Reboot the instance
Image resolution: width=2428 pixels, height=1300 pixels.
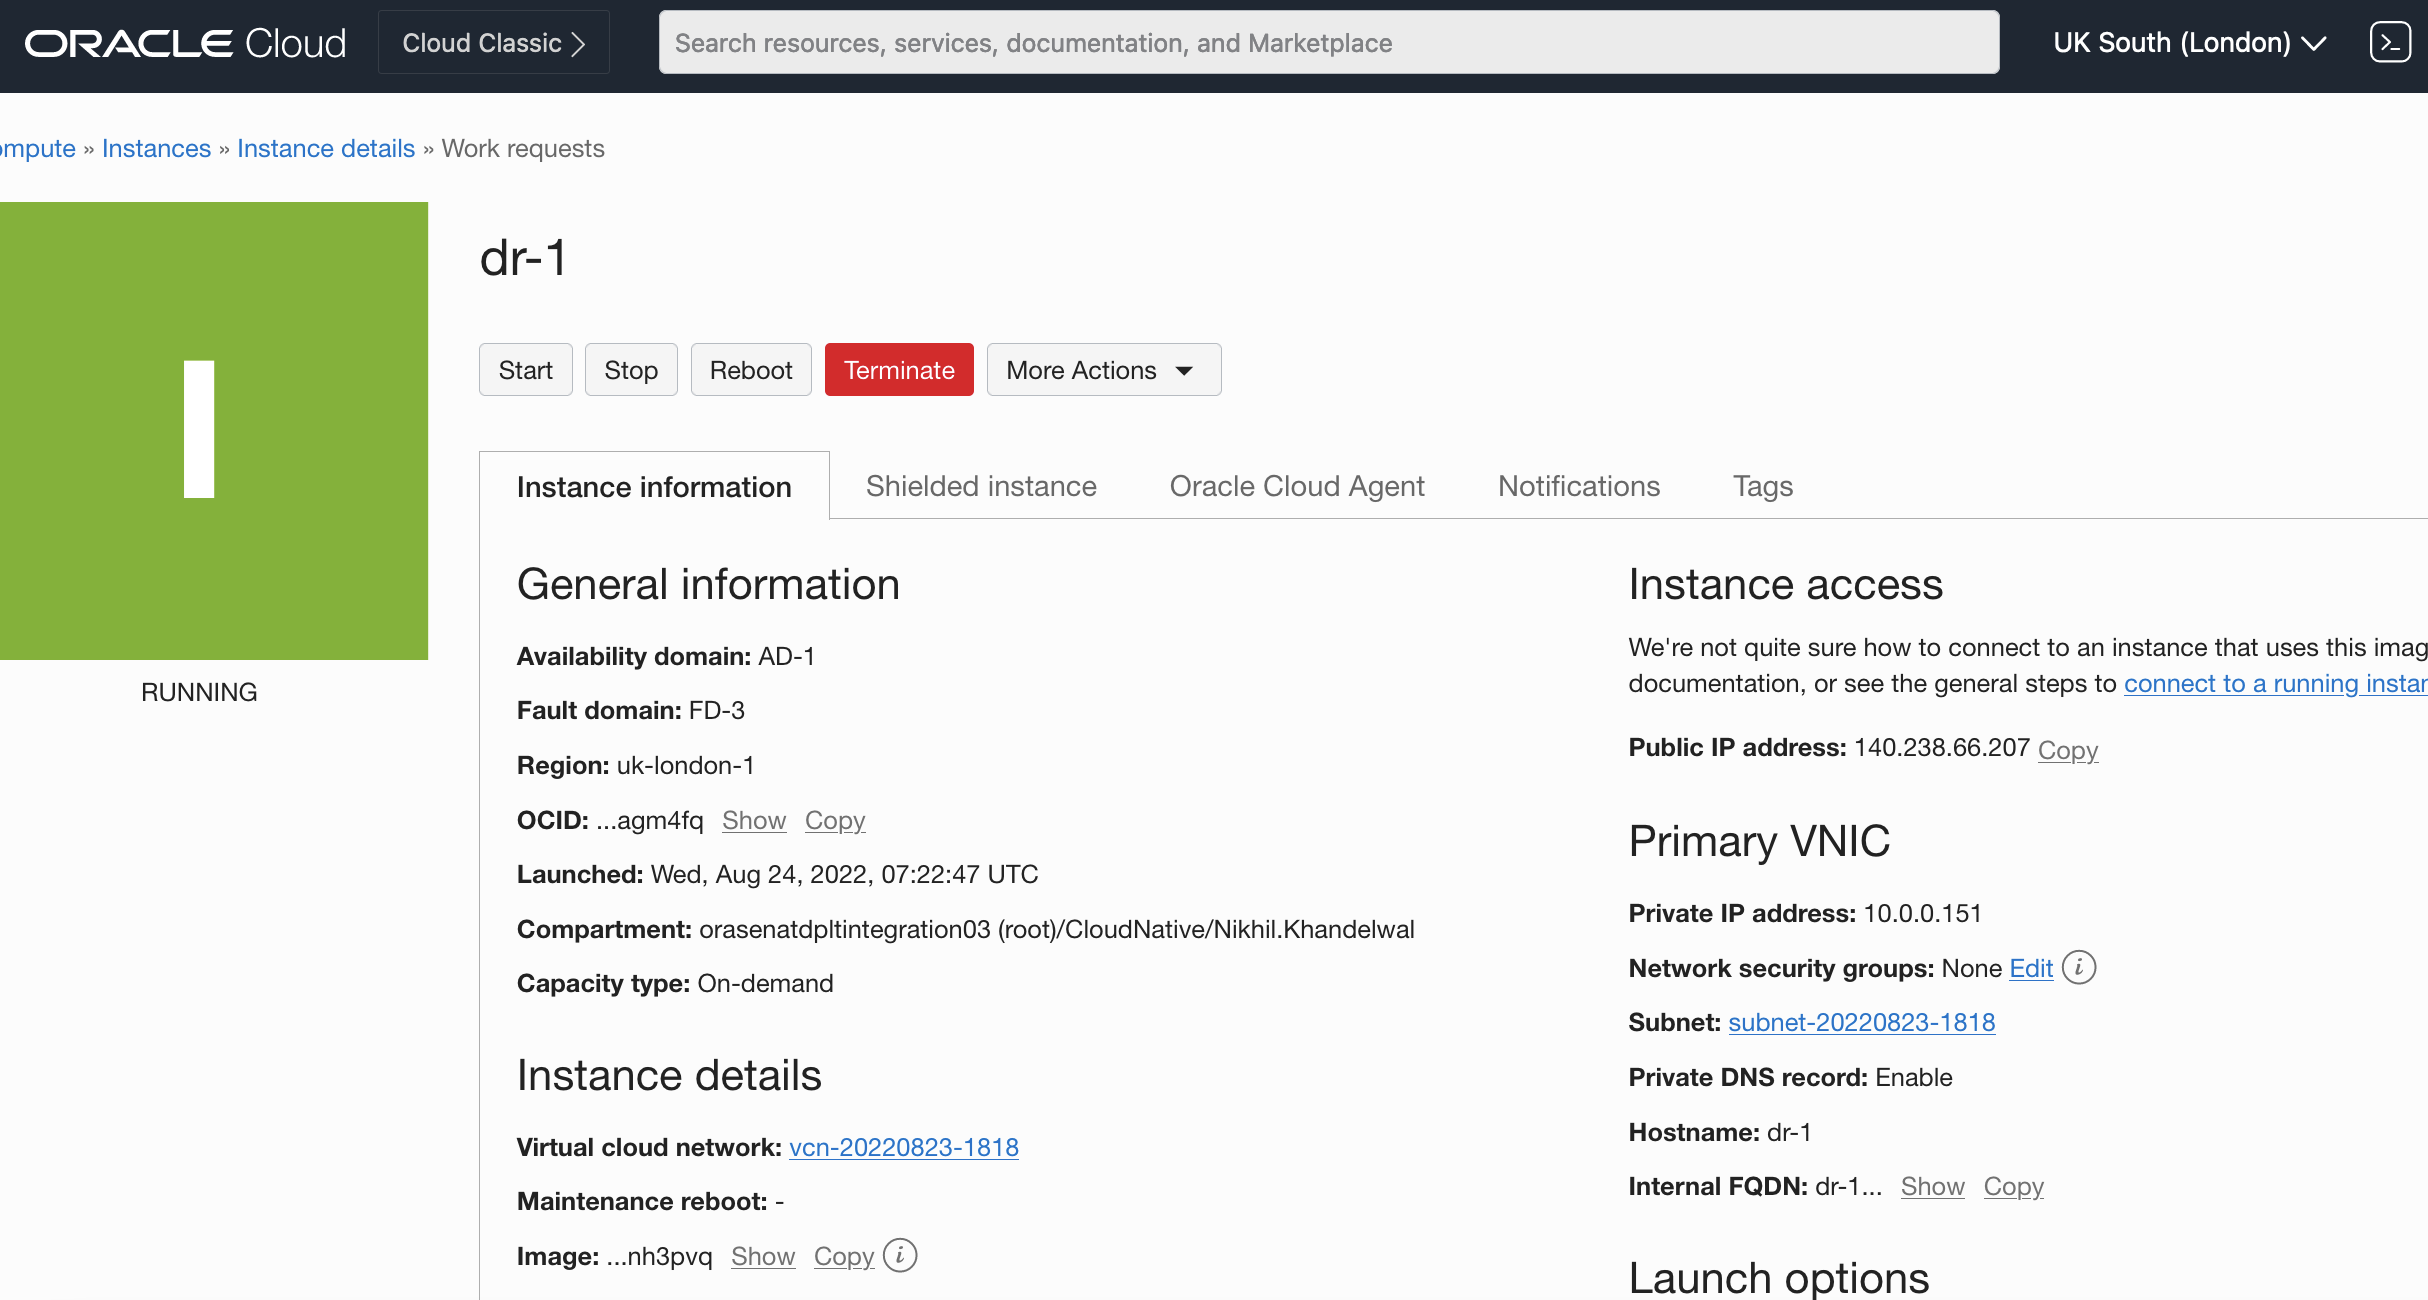[751, 369]
